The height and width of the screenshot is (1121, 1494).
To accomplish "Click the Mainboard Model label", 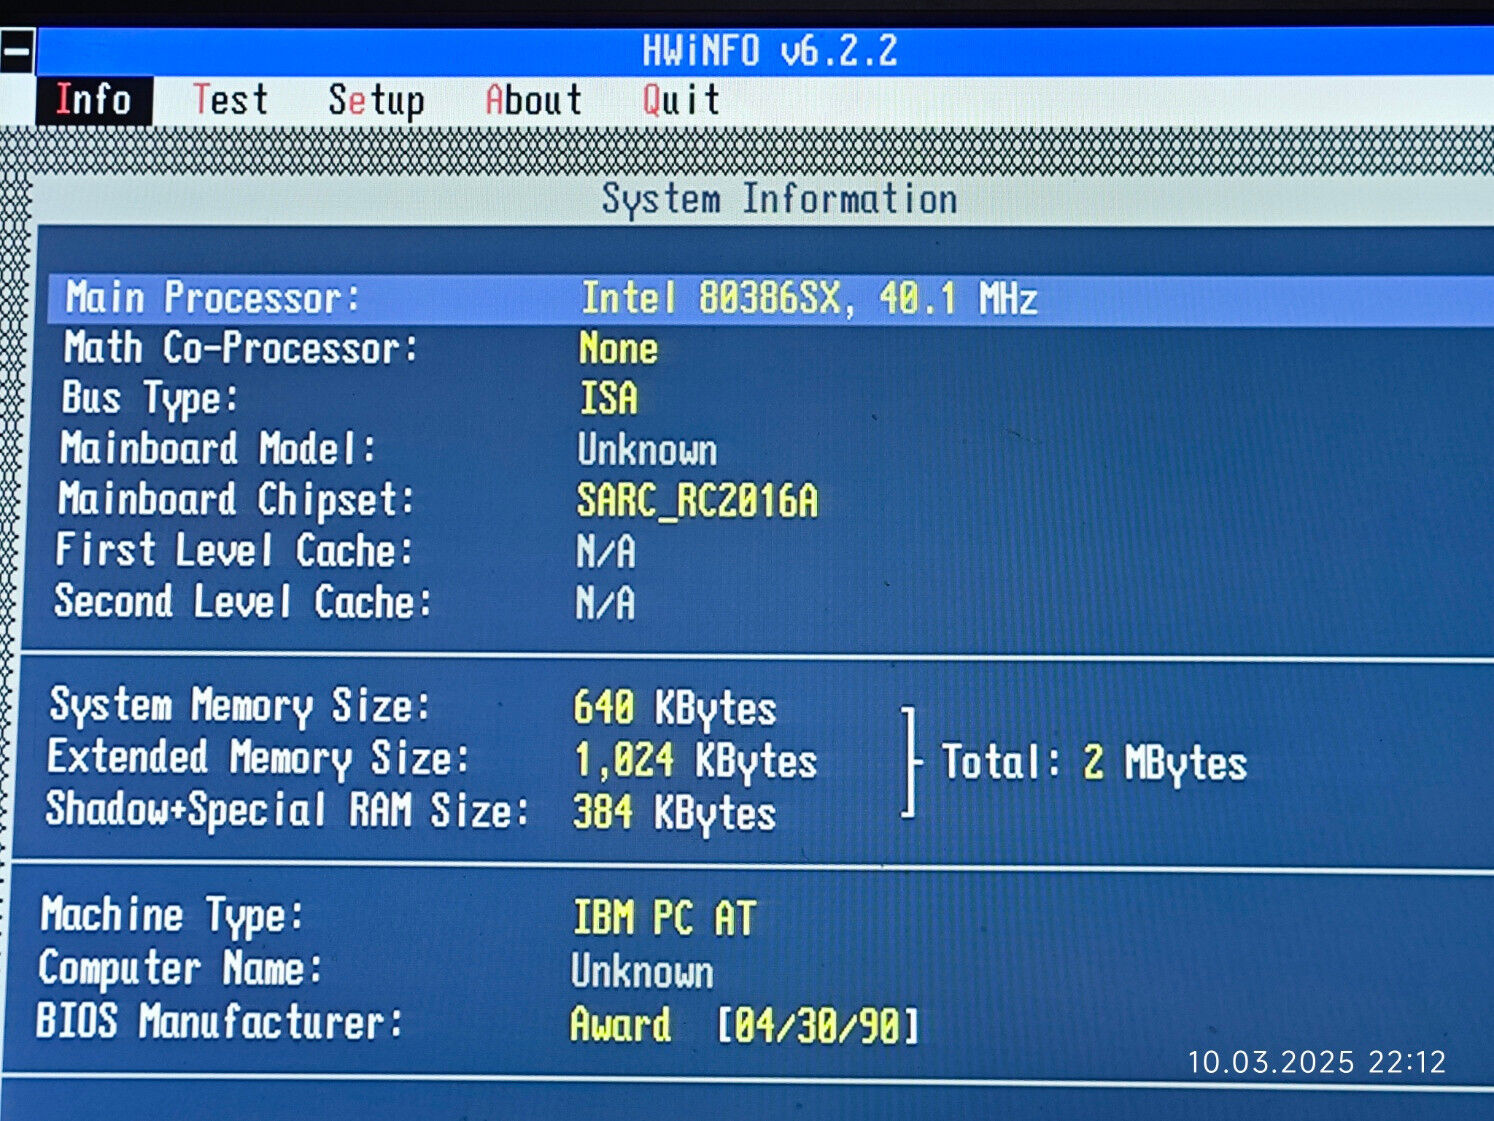I will tap(217, 448).
